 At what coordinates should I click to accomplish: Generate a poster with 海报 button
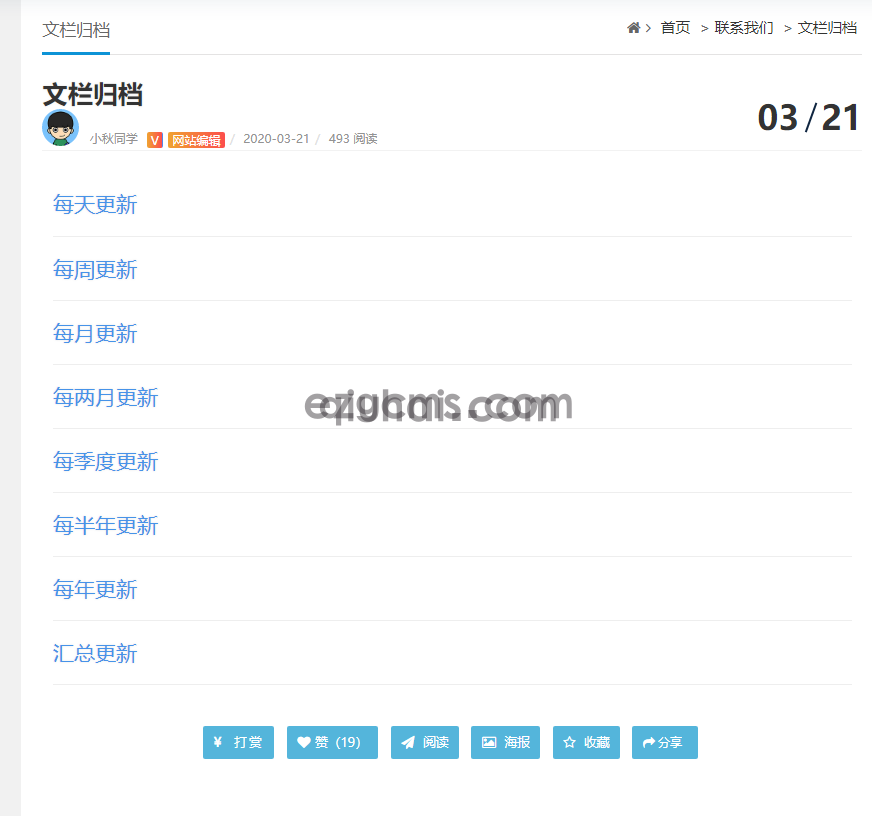point(506,742)
